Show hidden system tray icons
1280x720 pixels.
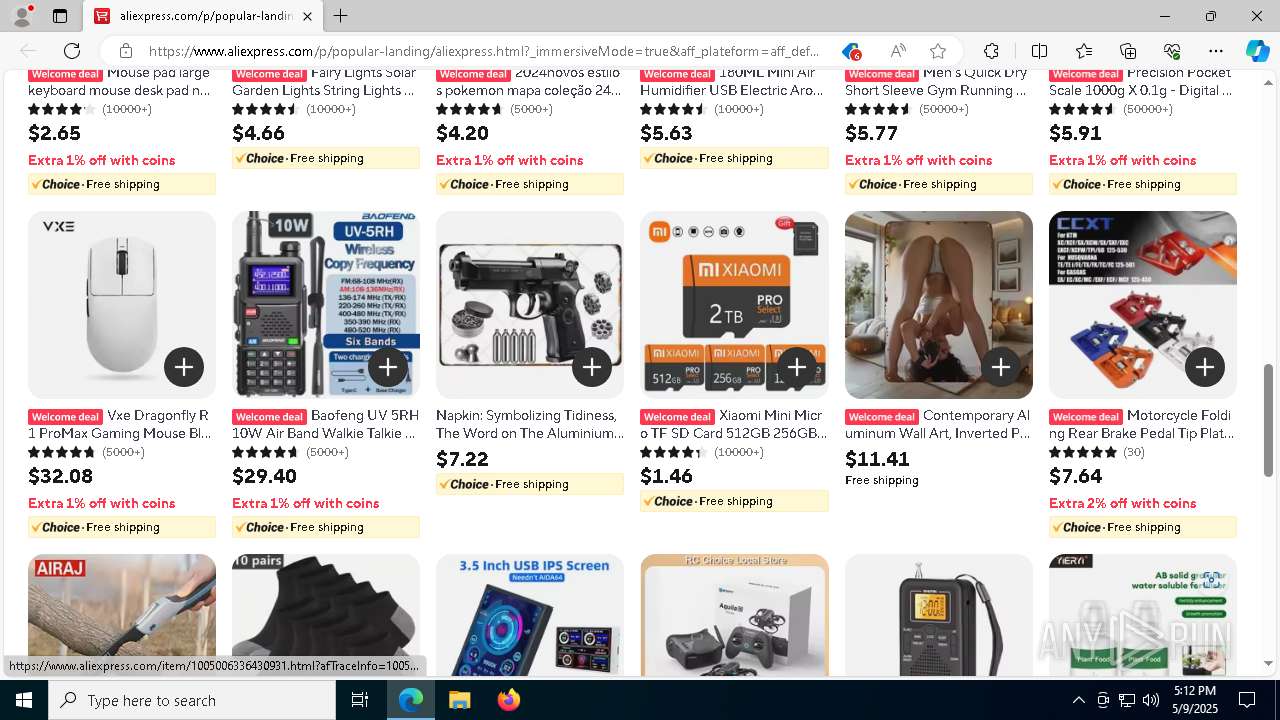click(x=1078, y=700)
